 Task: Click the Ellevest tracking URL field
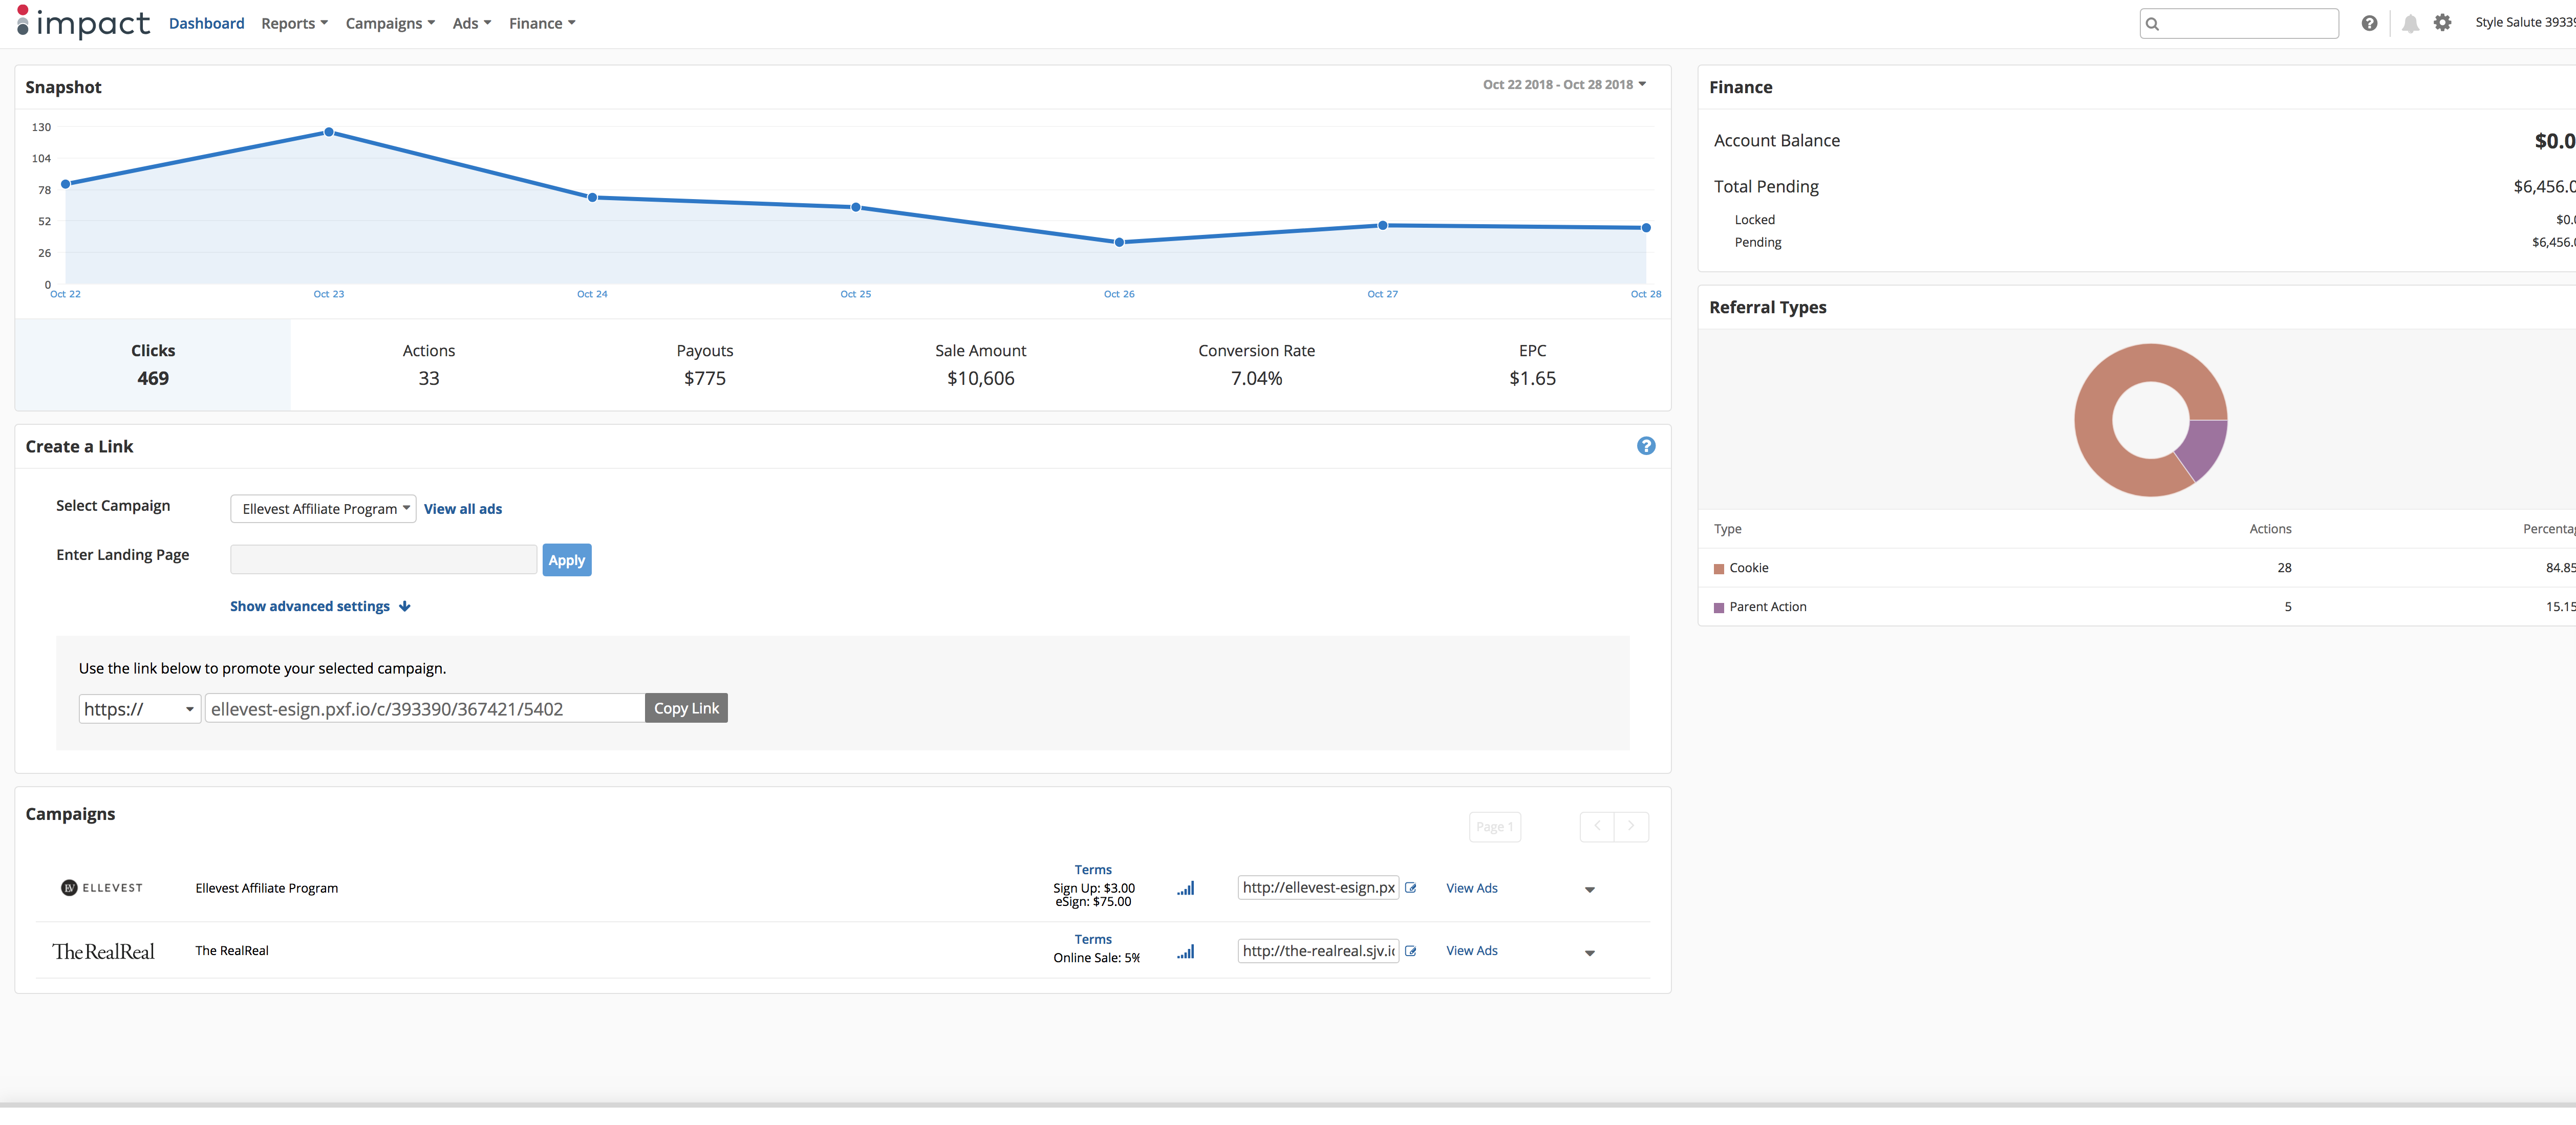[x=1318, y=887]
